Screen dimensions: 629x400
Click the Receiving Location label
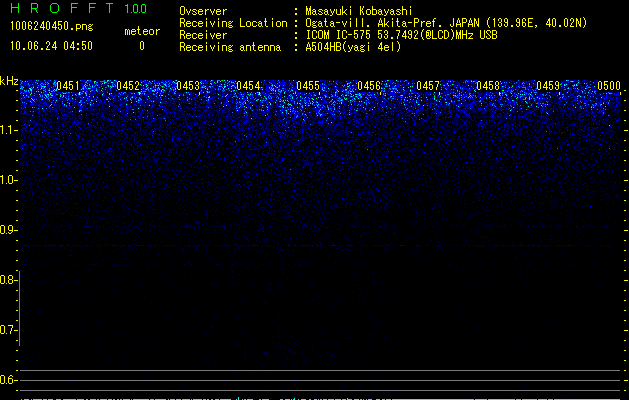tap(233, 23)
